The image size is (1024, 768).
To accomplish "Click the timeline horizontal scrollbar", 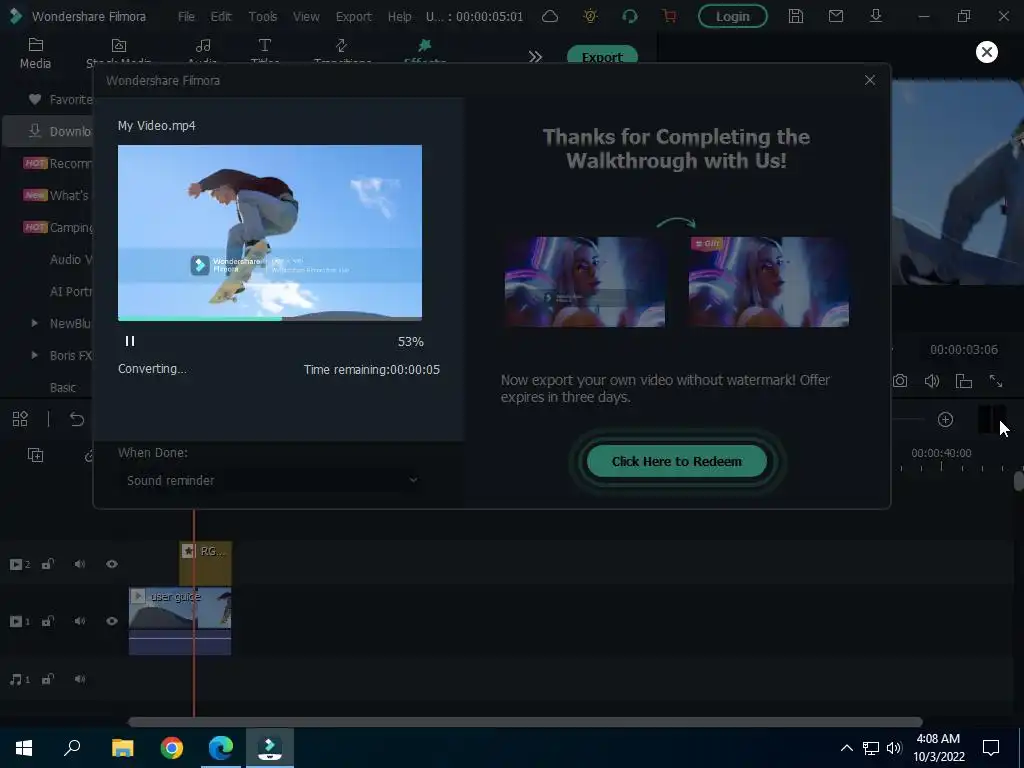I will tap(525, 722).
